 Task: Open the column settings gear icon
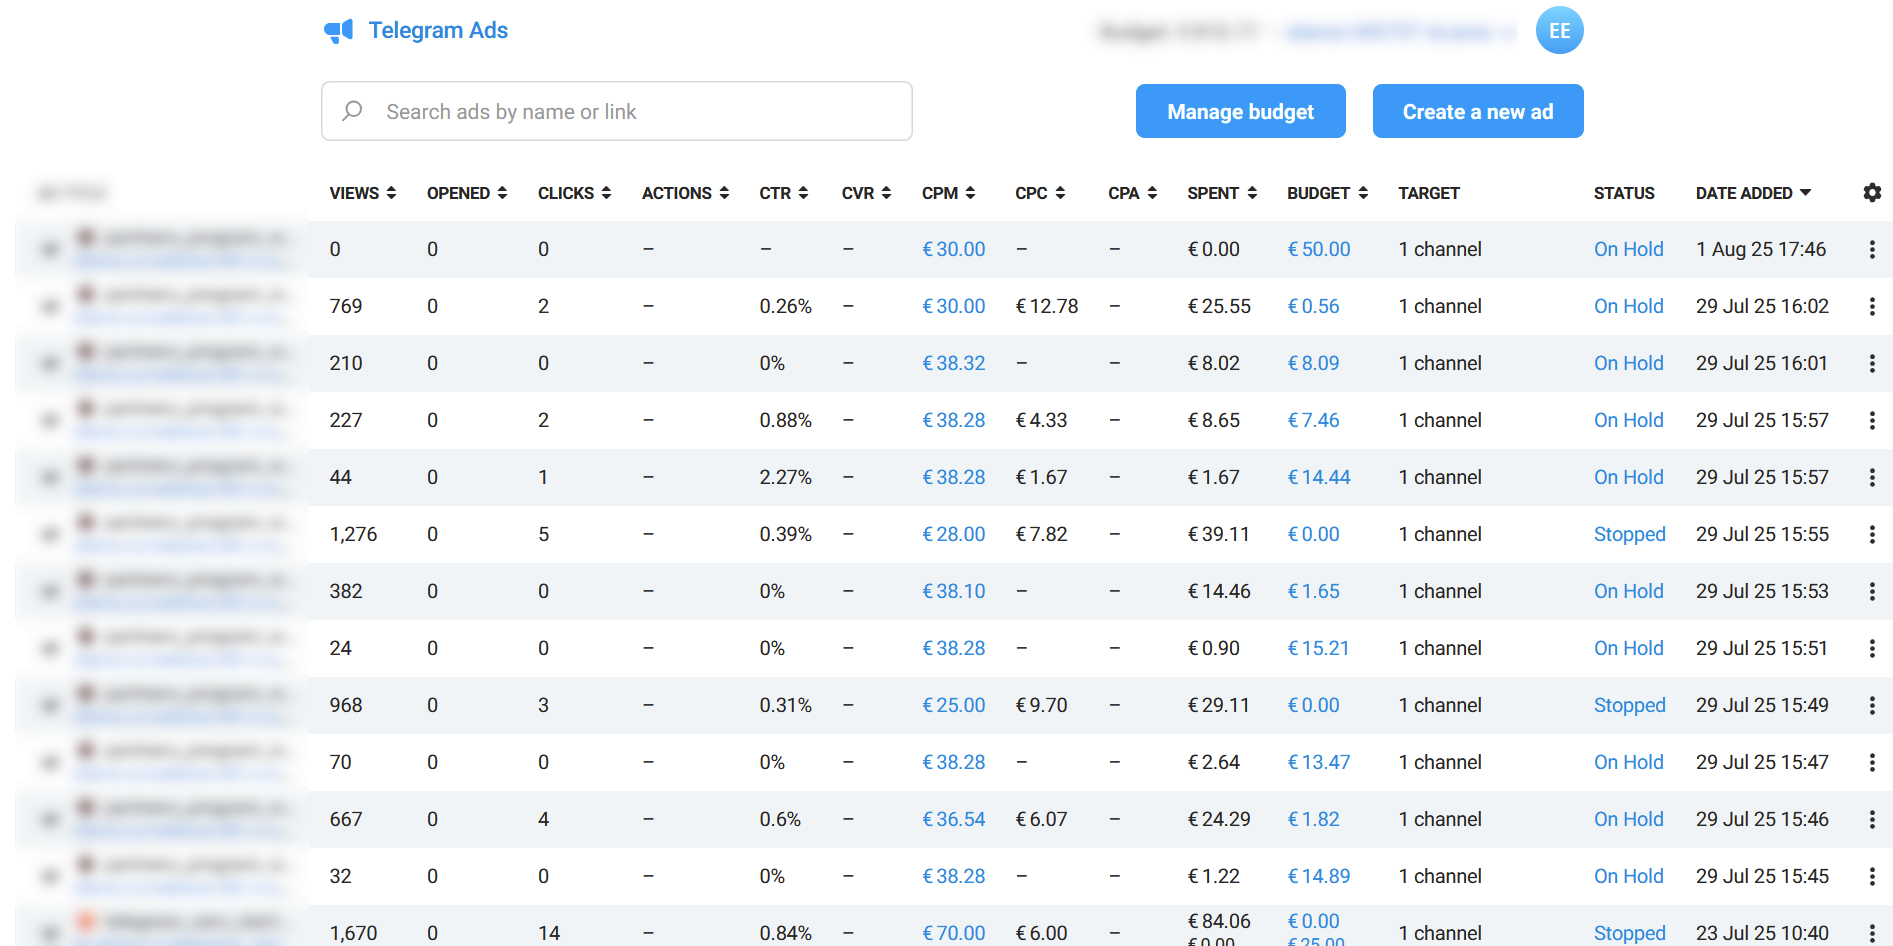[x=1872, y=193]
